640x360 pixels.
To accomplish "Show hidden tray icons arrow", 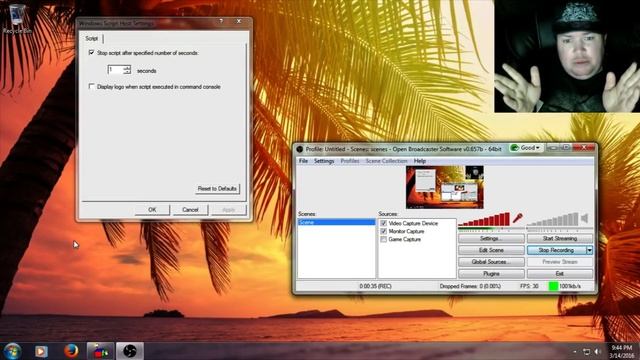I will click(x=575, y=351).
